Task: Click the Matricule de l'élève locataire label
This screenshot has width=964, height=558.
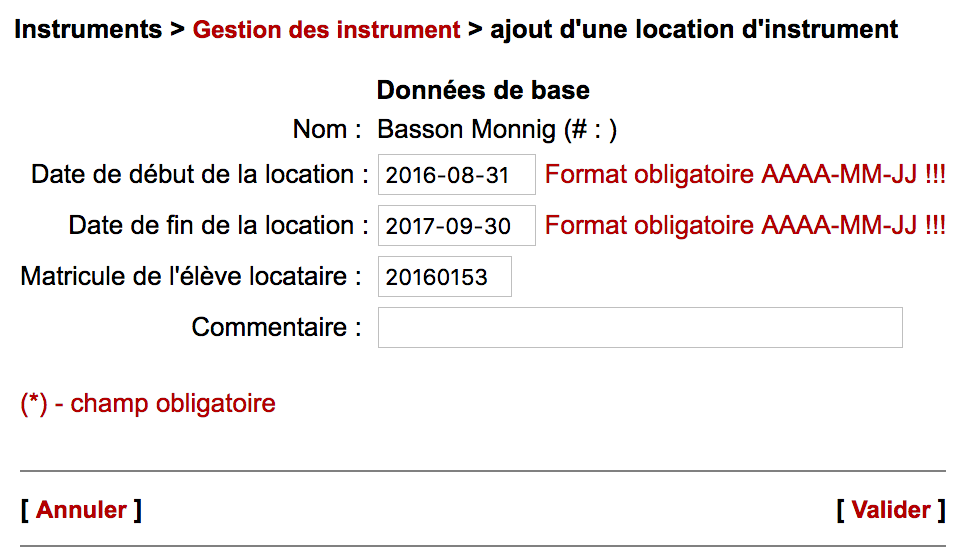Action: click(191, 277)
